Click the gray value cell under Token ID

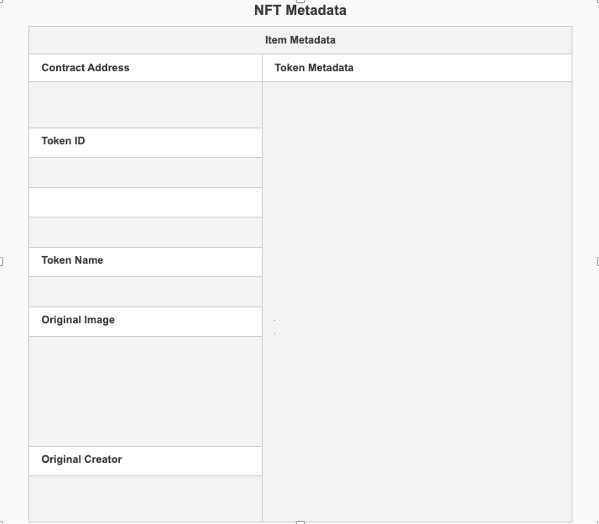click(146, 173)
